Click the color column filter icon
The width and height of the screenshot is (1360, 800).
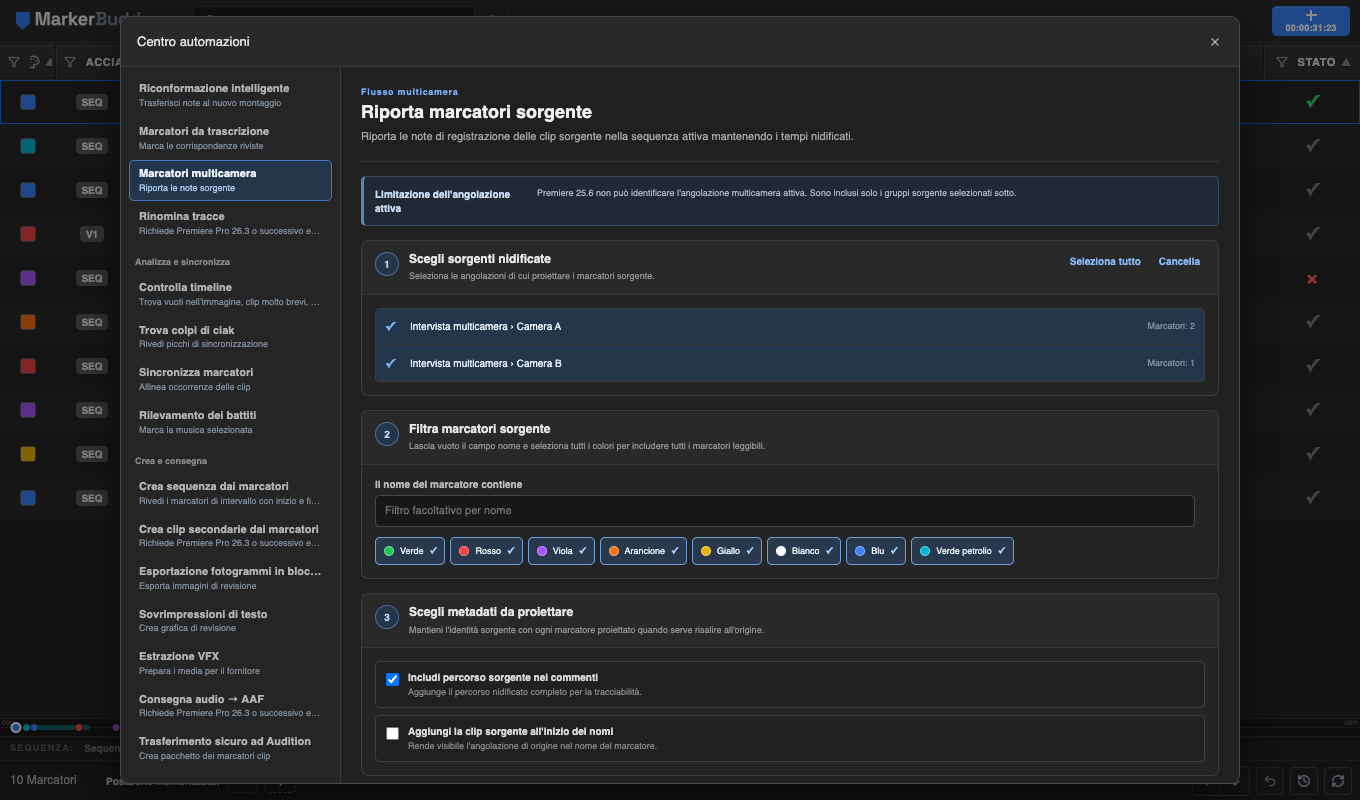[14, 62]
